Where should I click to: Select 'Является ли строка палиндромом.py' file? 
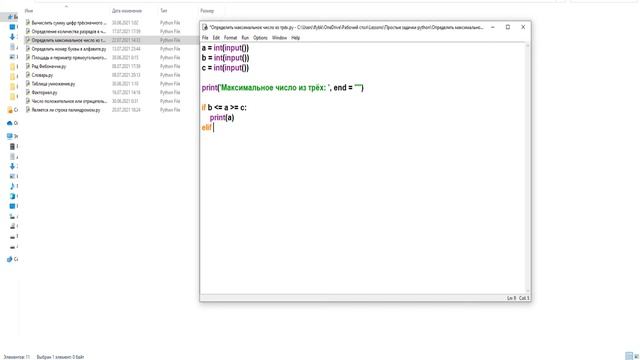pos(66,110)
